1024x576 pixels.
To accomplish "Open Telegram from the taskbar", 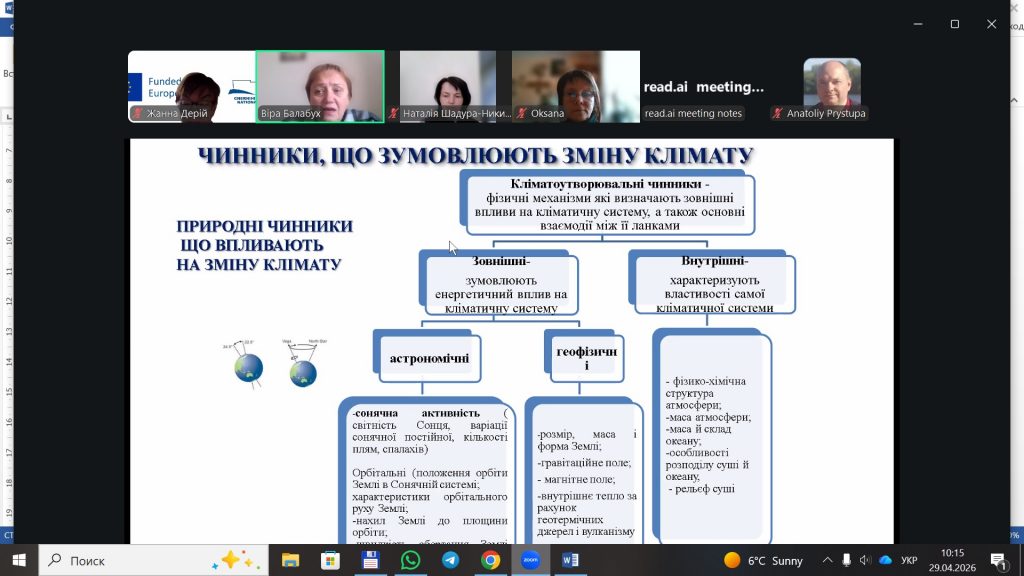I will coord(450,560).
